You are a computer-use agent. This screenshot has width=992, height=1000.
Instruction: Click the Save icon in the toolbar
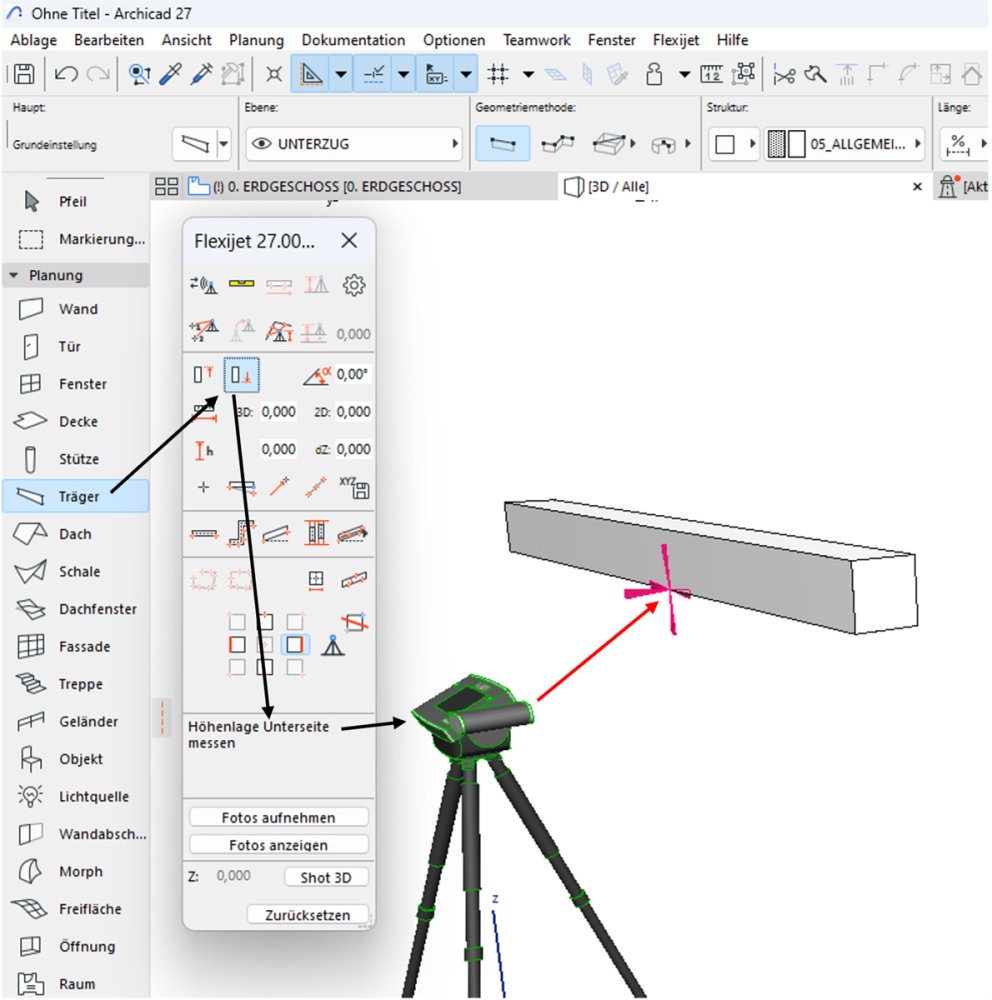(24, 74)
